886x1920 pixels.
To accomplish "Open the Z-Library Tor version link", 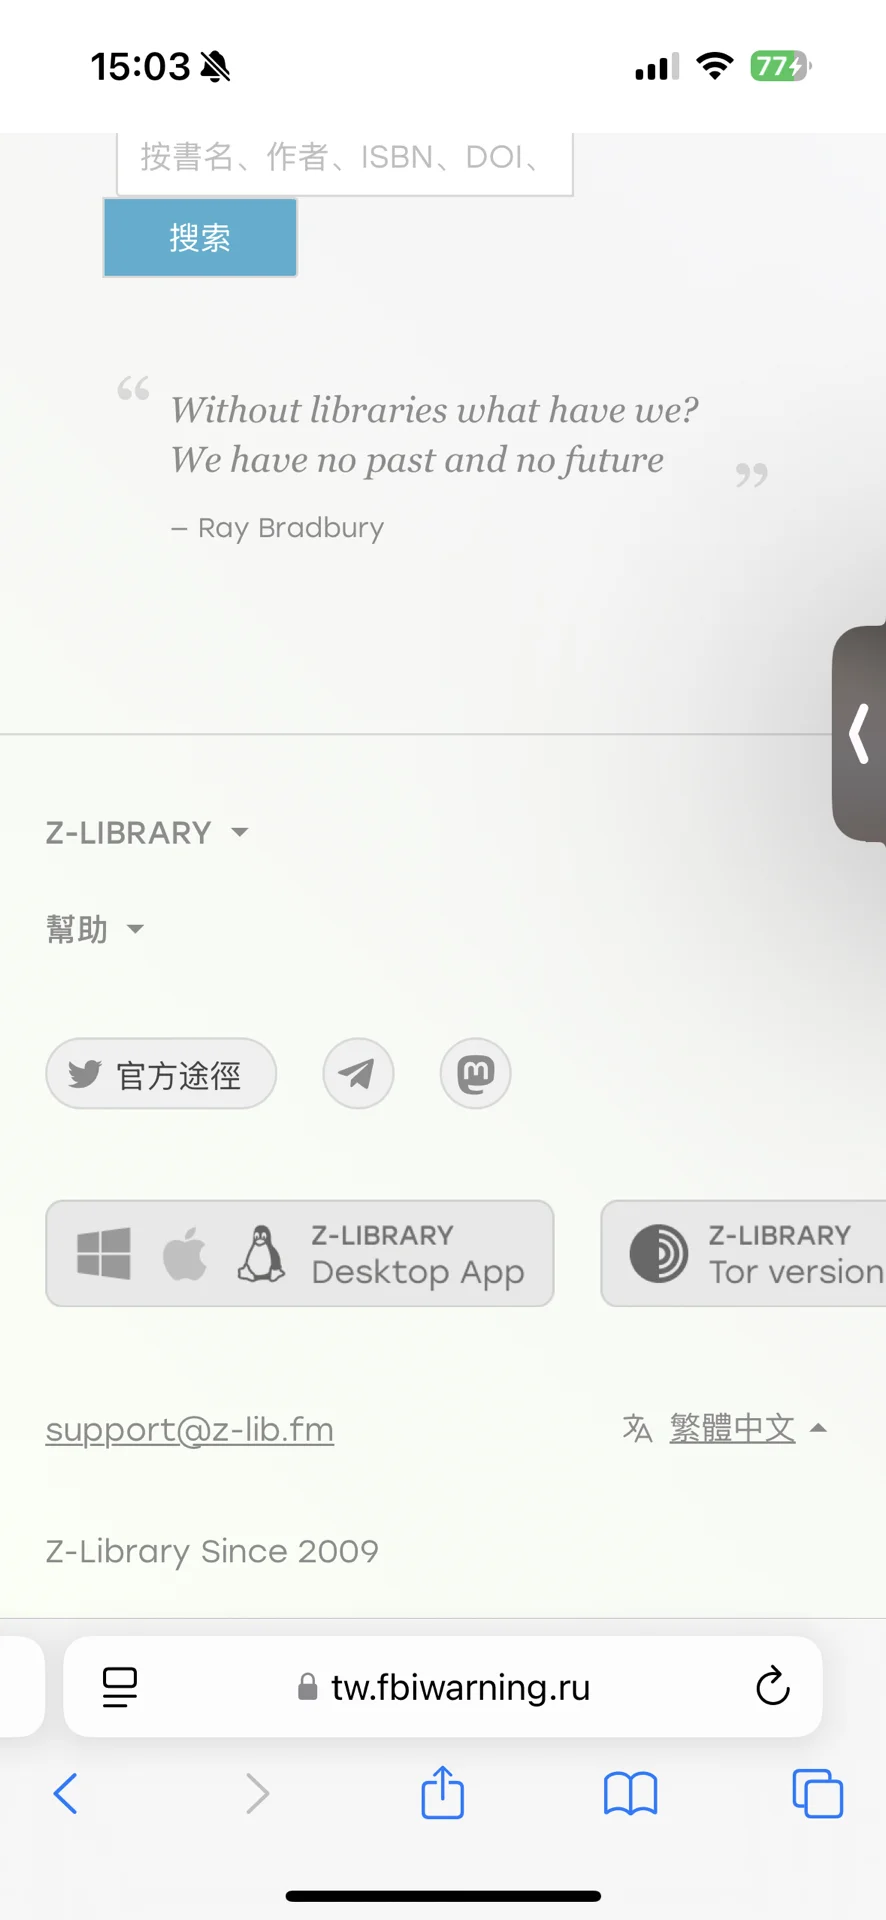I will [744, 1253].
